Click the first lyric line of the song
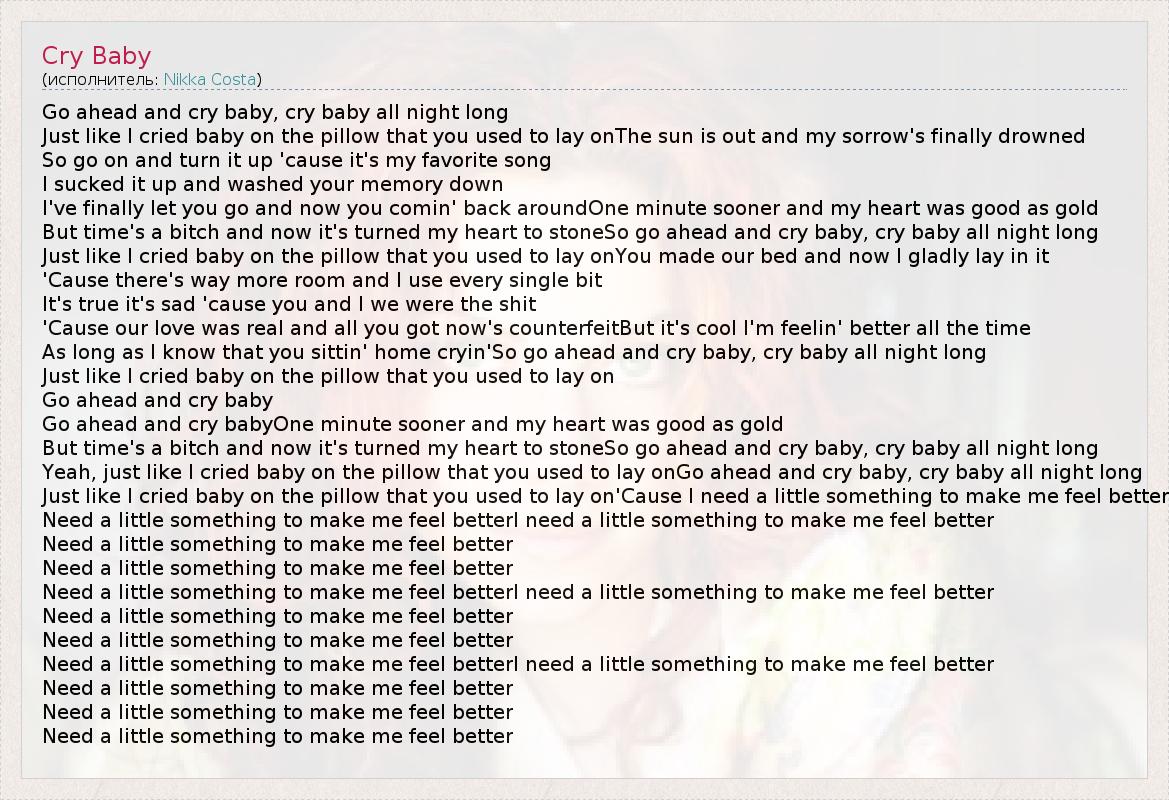 (x=275, y=112)
